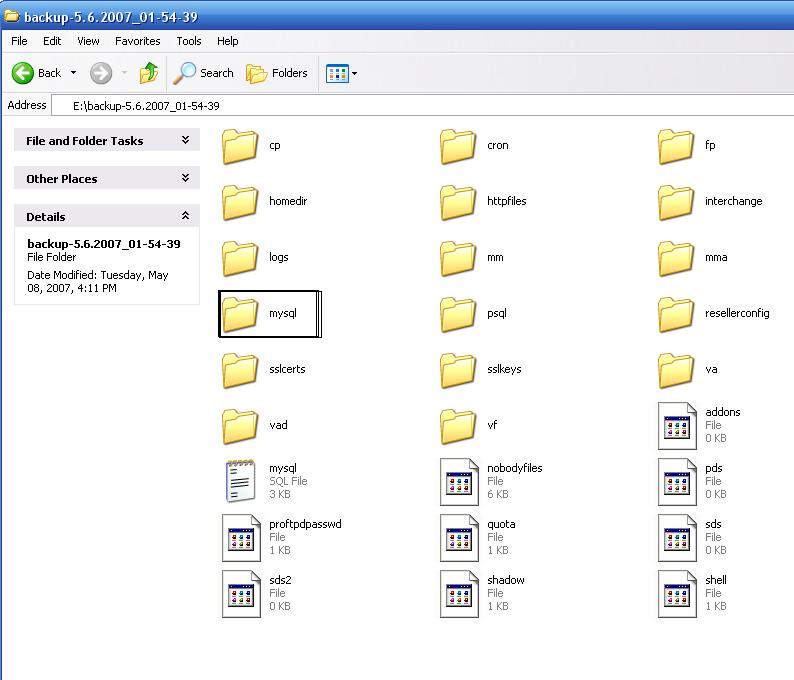
Task: Expand the Other Places panel
Action: click(x=107, y=178)
